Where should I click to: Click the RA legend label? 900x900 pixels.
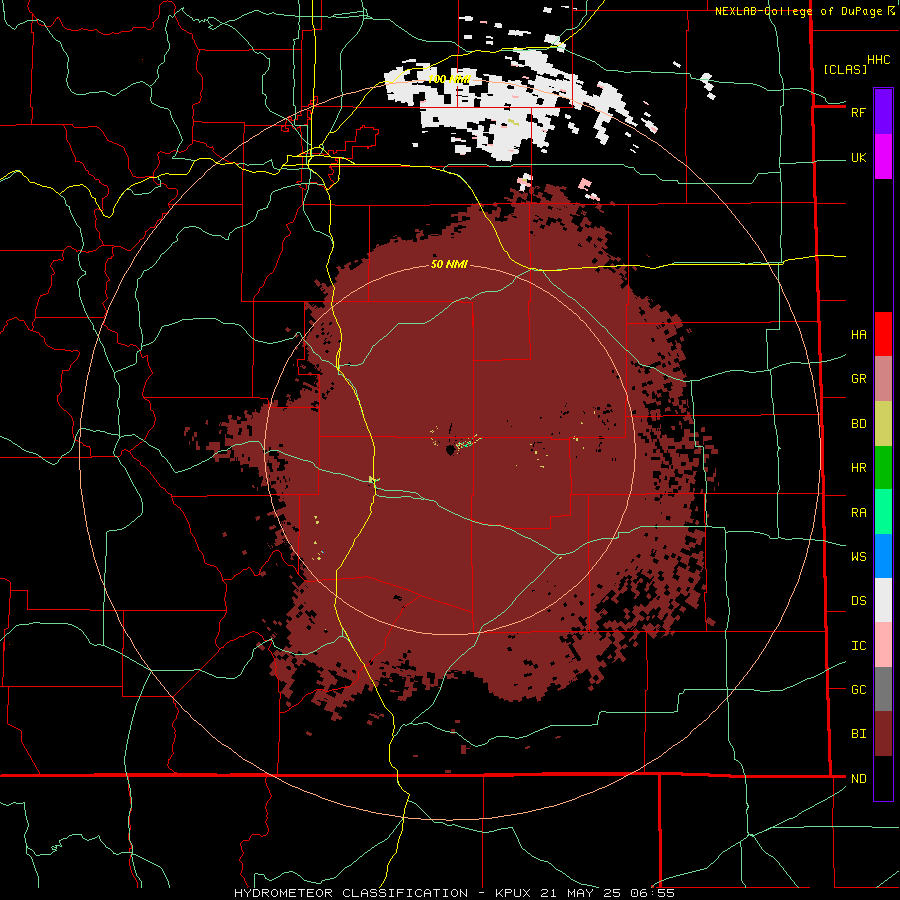coord(858,513)
